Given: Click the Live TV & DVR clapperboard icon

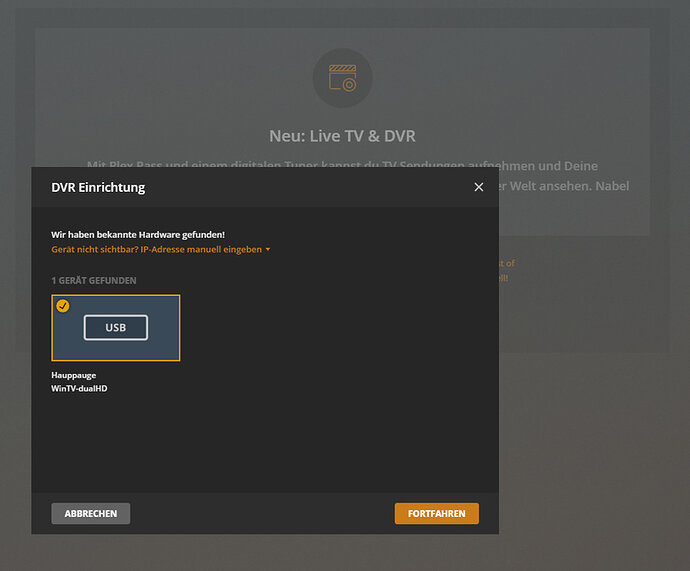Looking at the screenshot, I should point(342,78).
